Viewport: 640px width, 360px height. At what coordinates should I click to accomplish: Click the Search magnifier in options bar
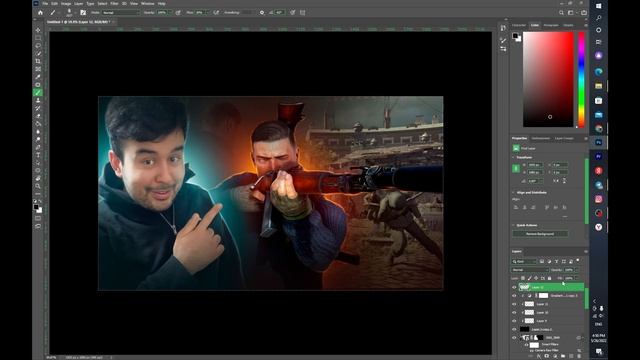561,13
